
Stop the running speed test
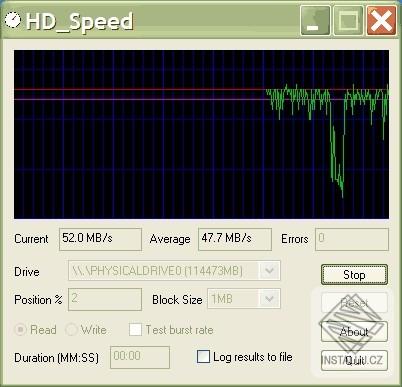point(354,275)
